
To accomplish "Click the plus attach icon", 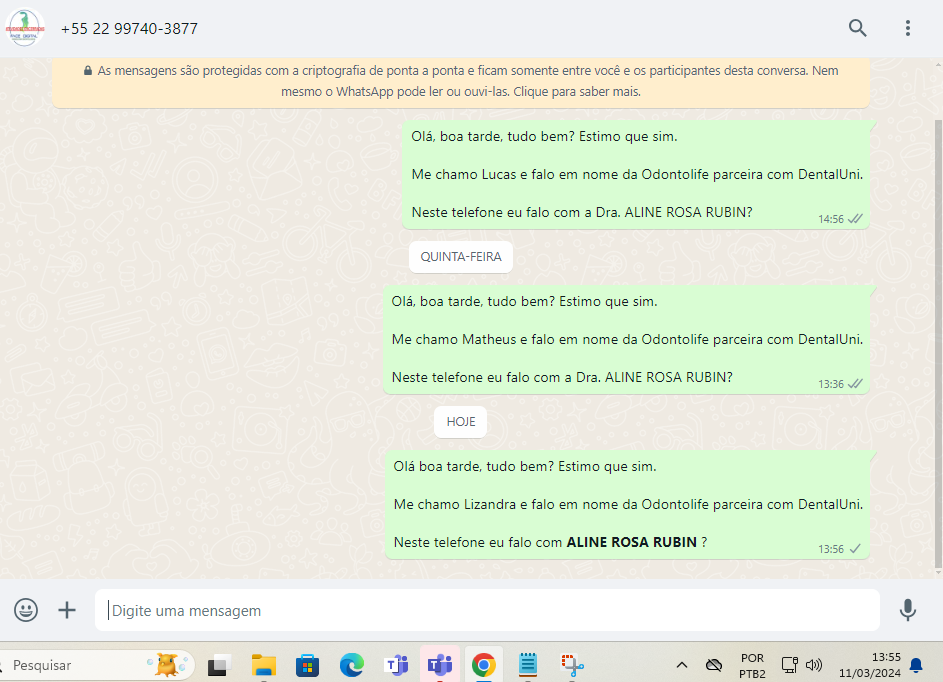I will [x=67, y=610].
